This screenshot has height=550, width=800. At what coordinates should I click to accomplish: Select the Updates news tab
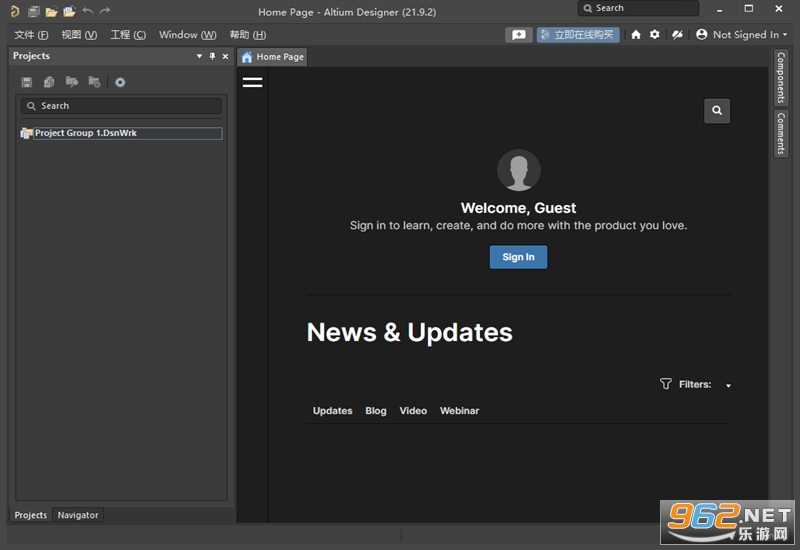pos(333,411)
